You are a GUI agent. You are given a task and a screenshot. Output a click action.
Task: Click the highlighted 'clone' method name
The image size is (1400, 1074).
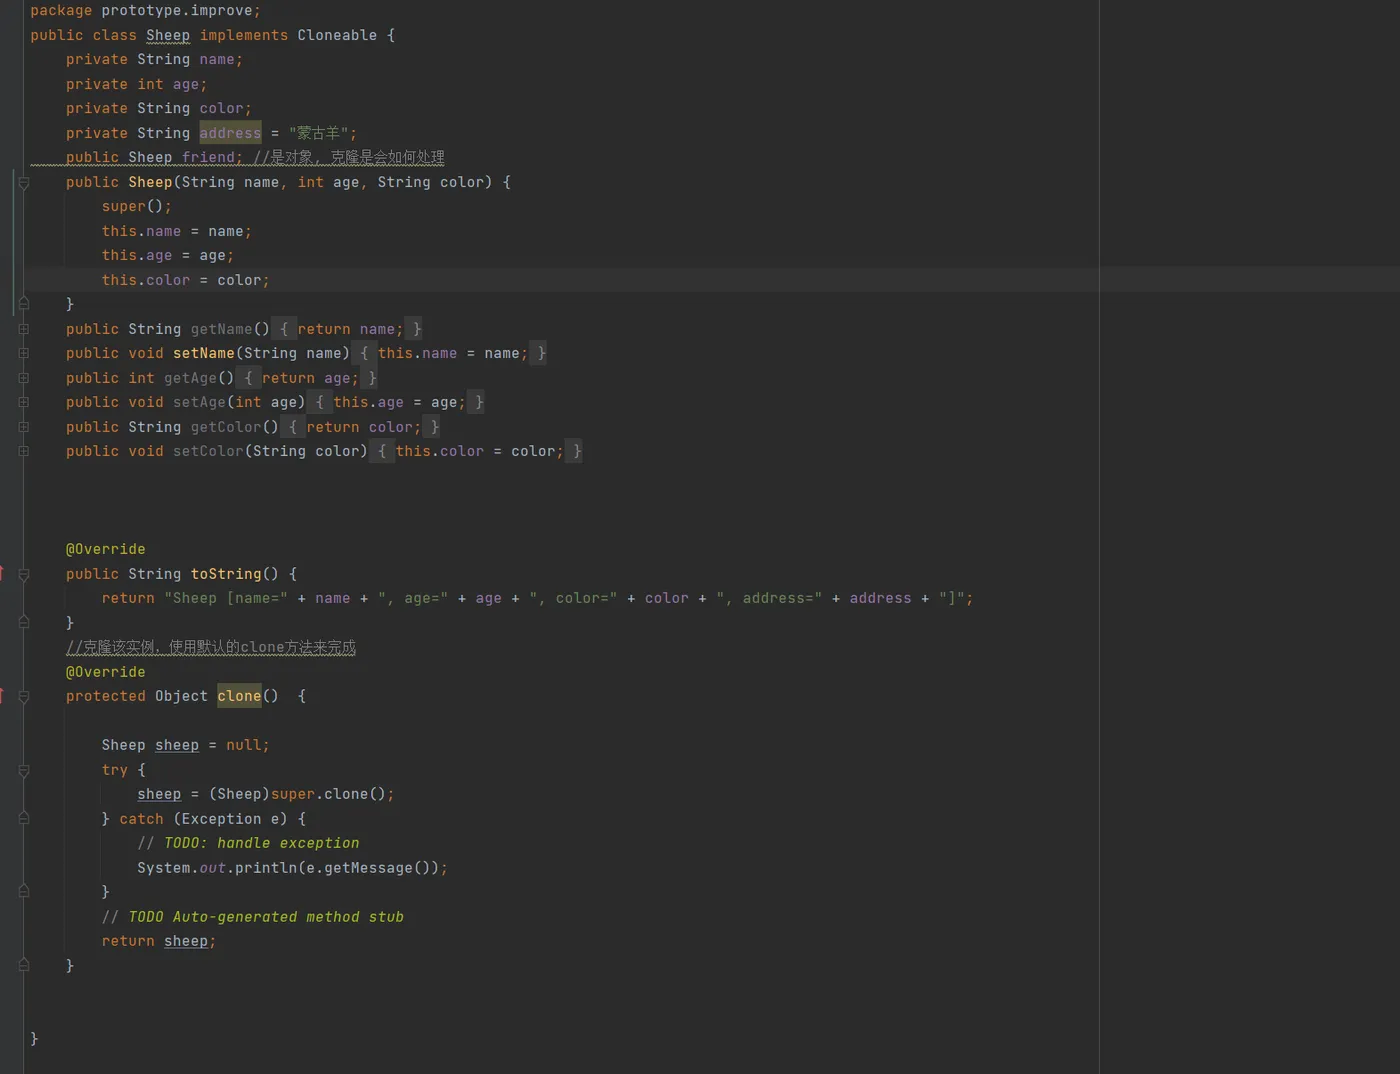tap(239, 696)
